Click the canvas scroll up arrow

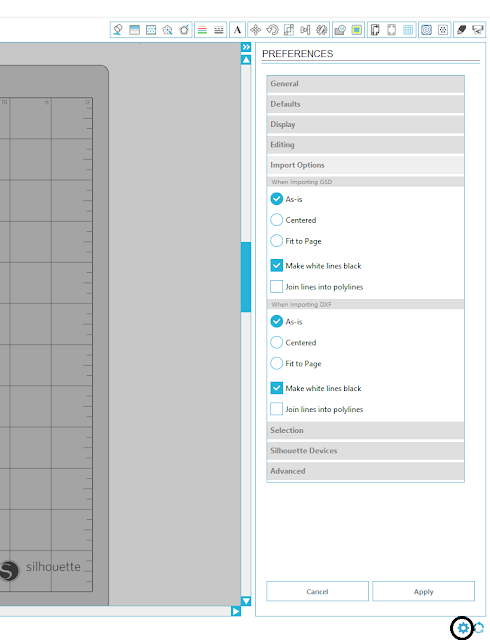[x=246, y=60]
